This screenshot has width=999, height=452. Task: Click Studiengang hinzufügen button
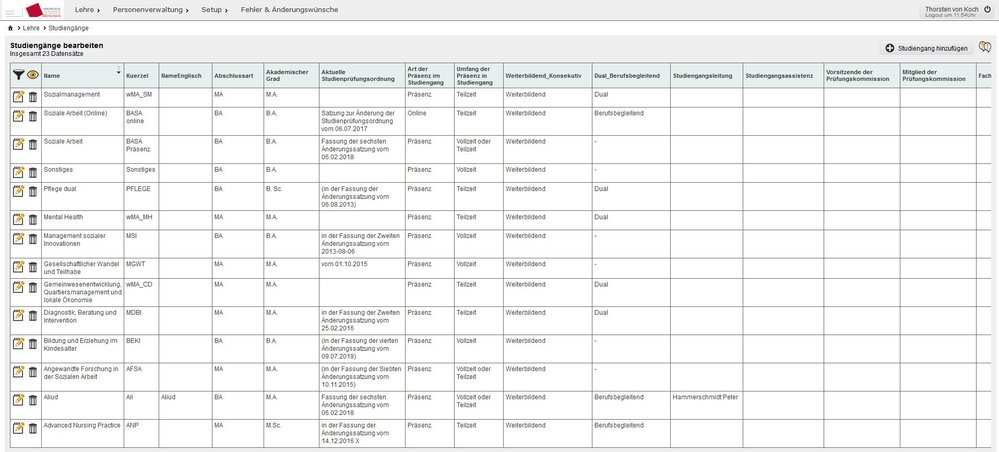(x=925, y=48)
